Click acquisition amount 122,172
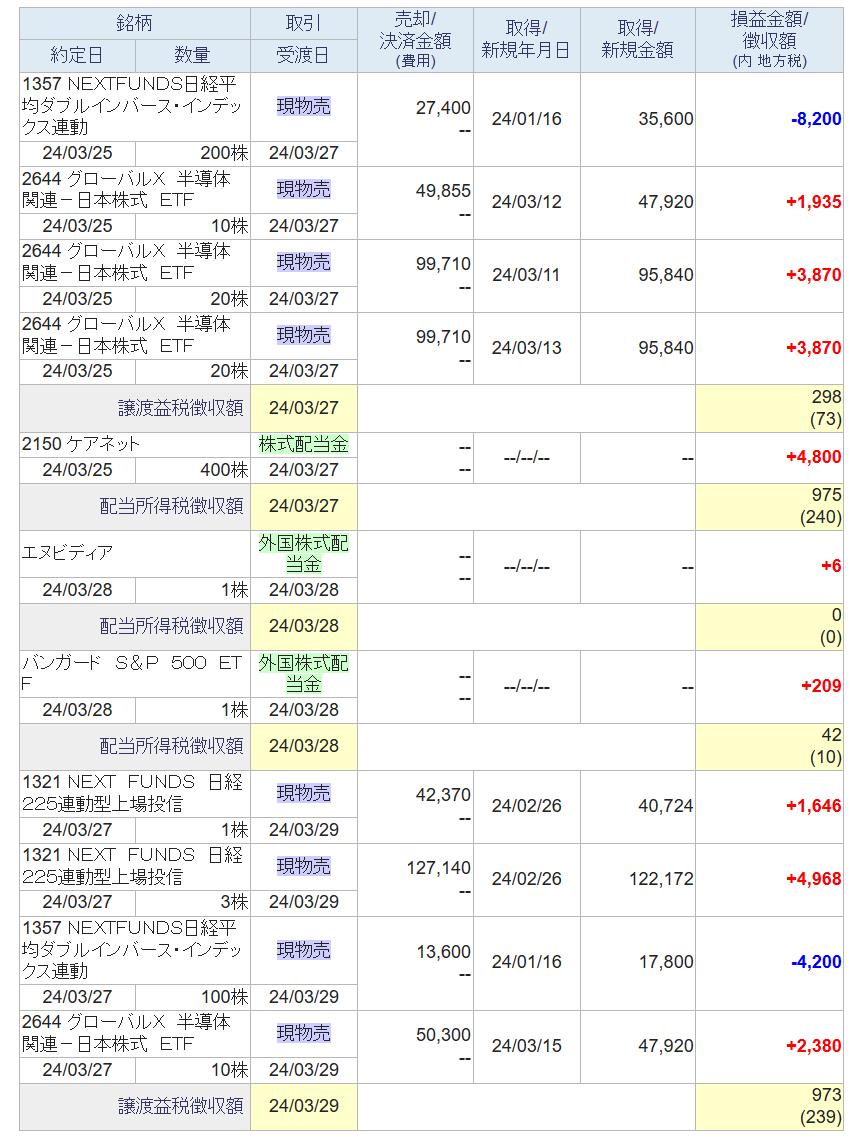This screenshot has height=1146, width=858. 661,879
